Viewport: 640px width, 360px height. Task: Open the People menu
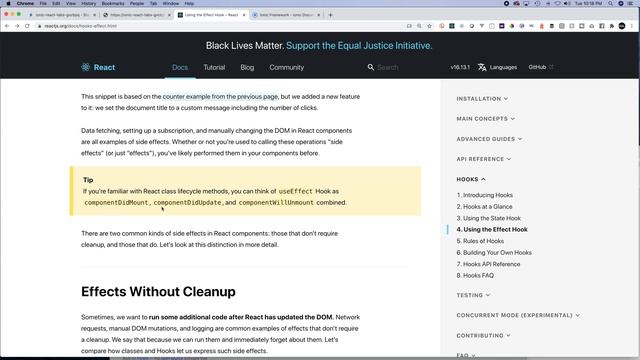coord(137,3)
